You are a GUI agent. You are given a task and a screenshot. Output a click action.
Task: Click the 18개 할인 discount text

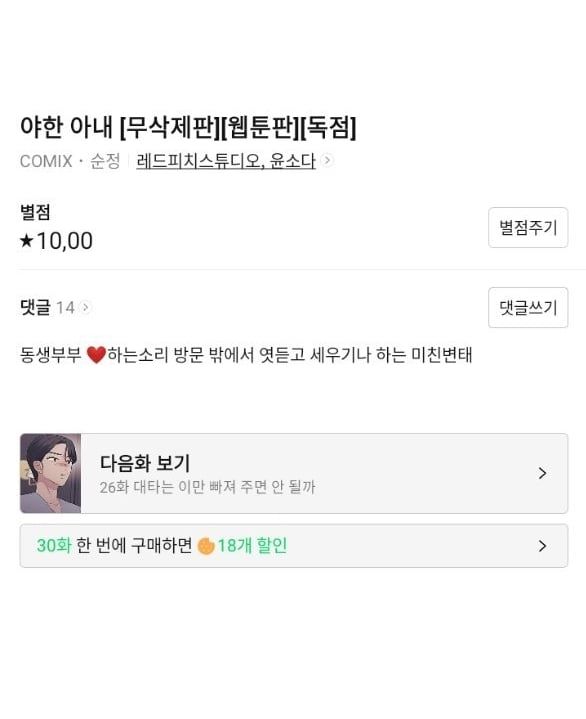pyautogui.click(x=252, y=546)
